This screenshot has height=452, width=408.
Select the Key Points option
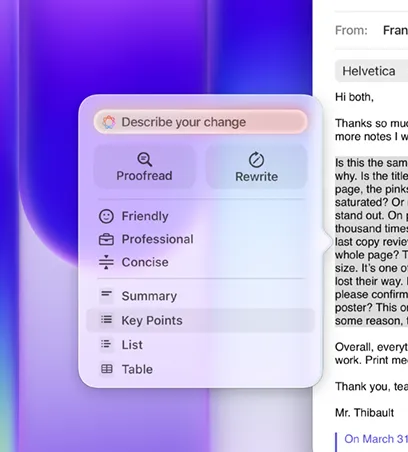click(x=200, y=320)
